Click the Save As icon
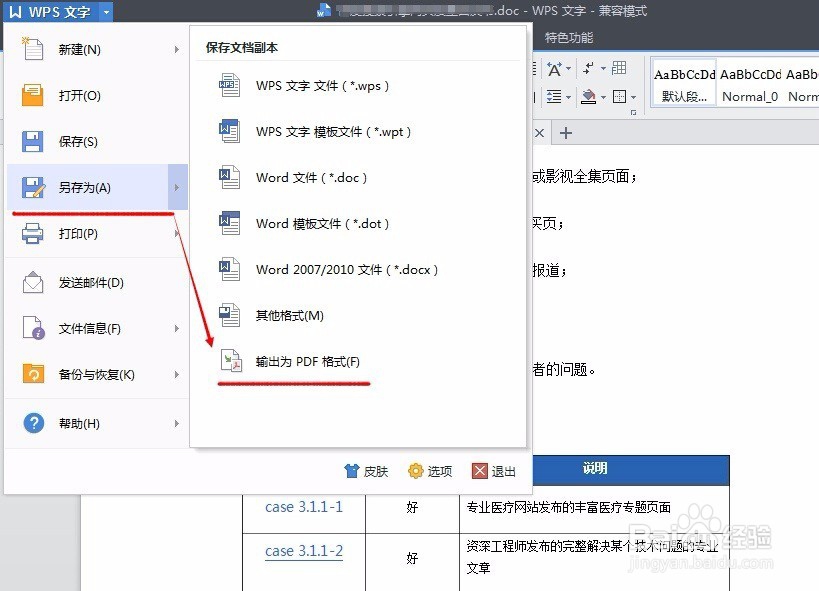This screenshot has height=591, width=819. [33, 188]
